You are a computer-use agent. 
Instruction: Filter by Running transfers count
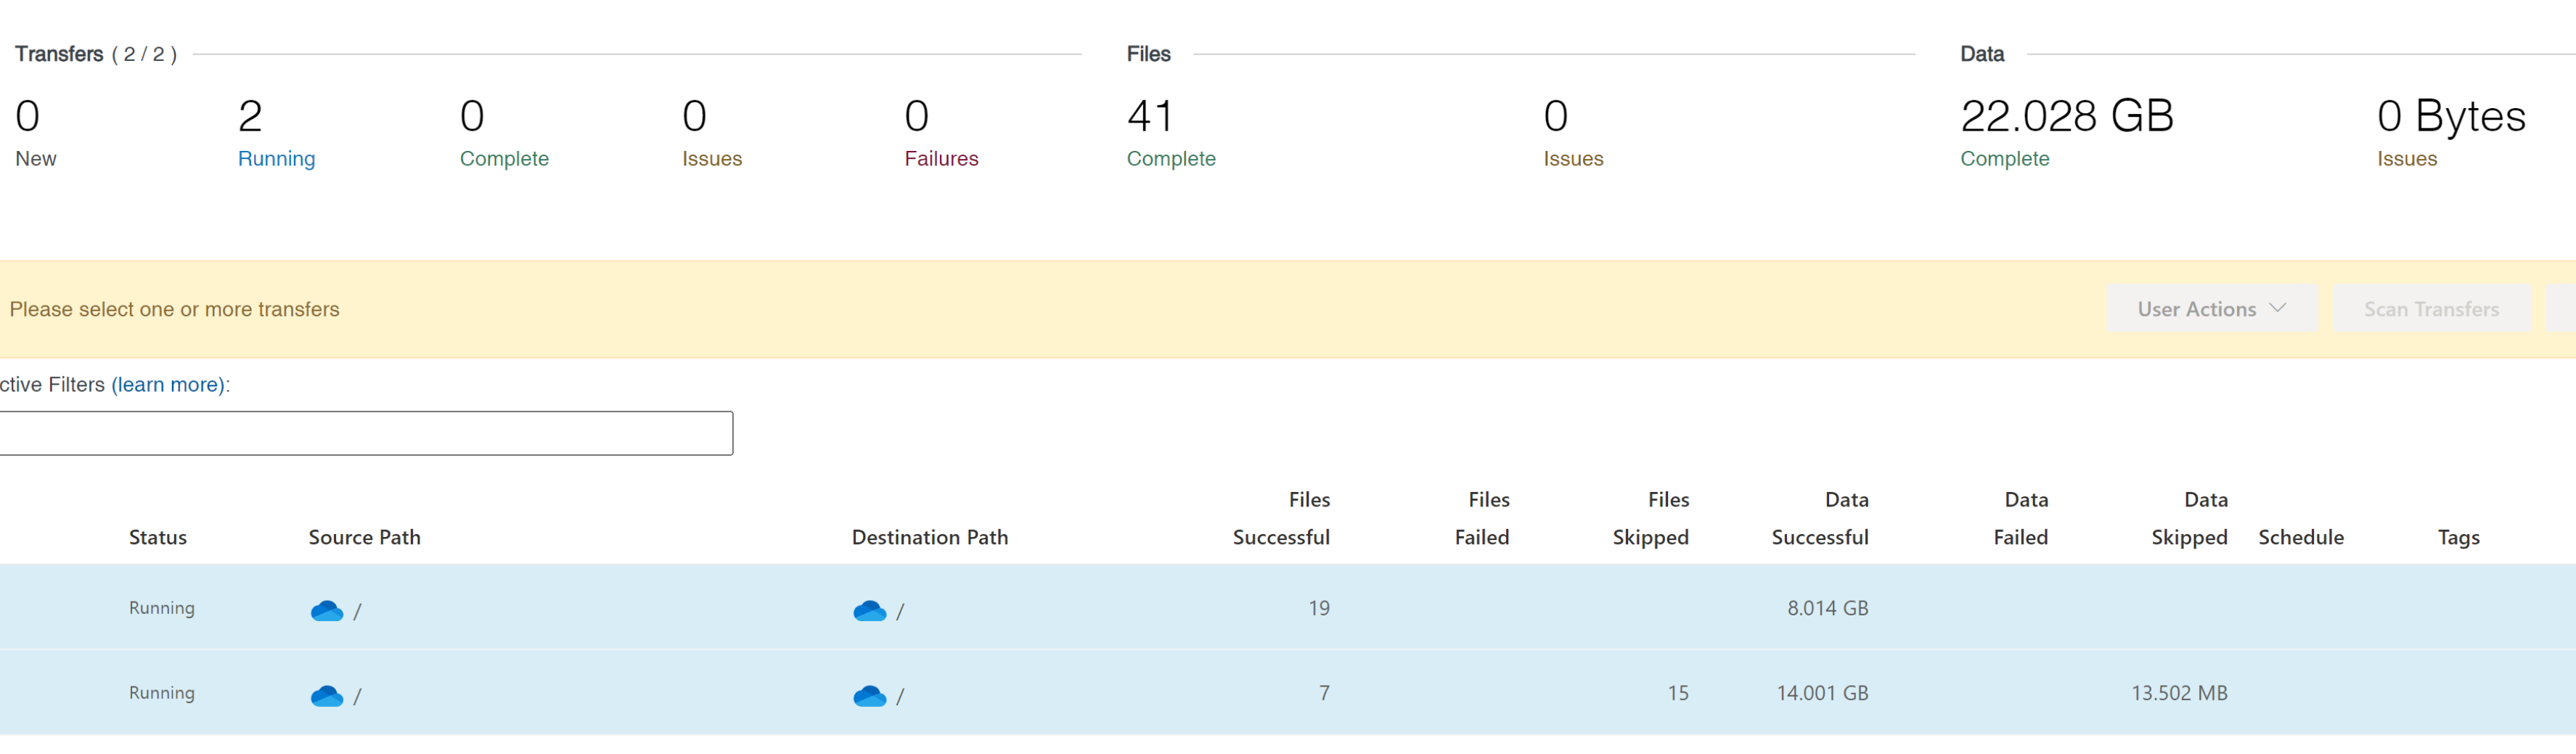pyautogui.click(x=276, y=134)
